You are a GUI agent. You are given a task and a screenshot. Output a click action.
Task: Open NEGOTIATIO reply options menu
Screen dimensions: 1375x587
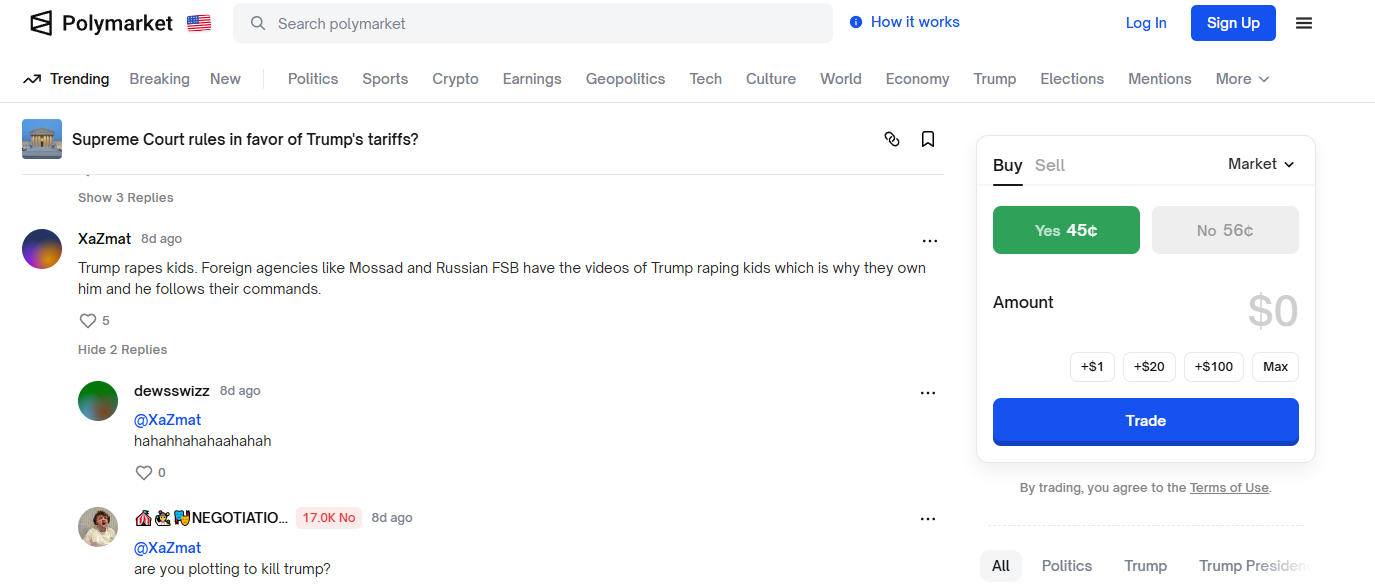[x=928, y=519]
